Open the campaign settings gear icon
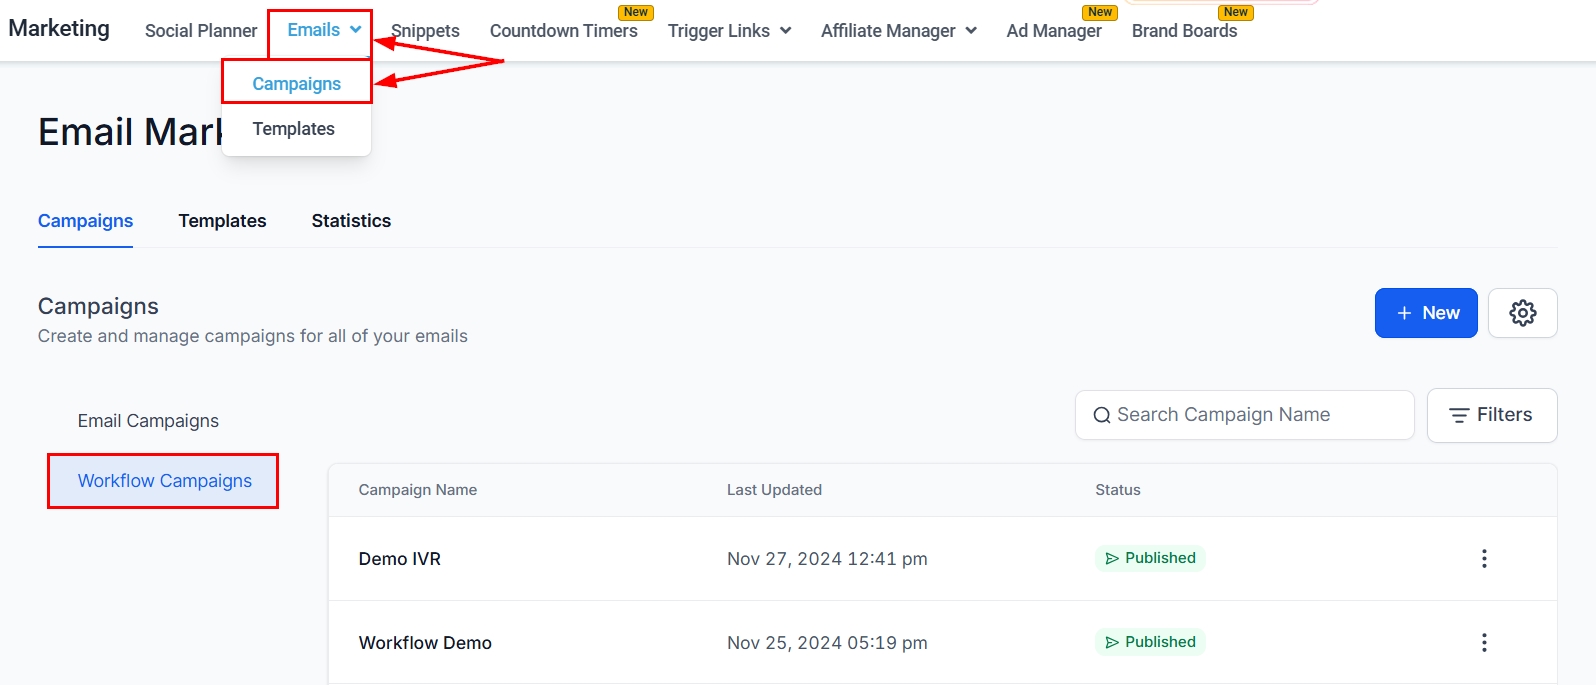This screenshot has width=1596, height=685. (1522, 313)
